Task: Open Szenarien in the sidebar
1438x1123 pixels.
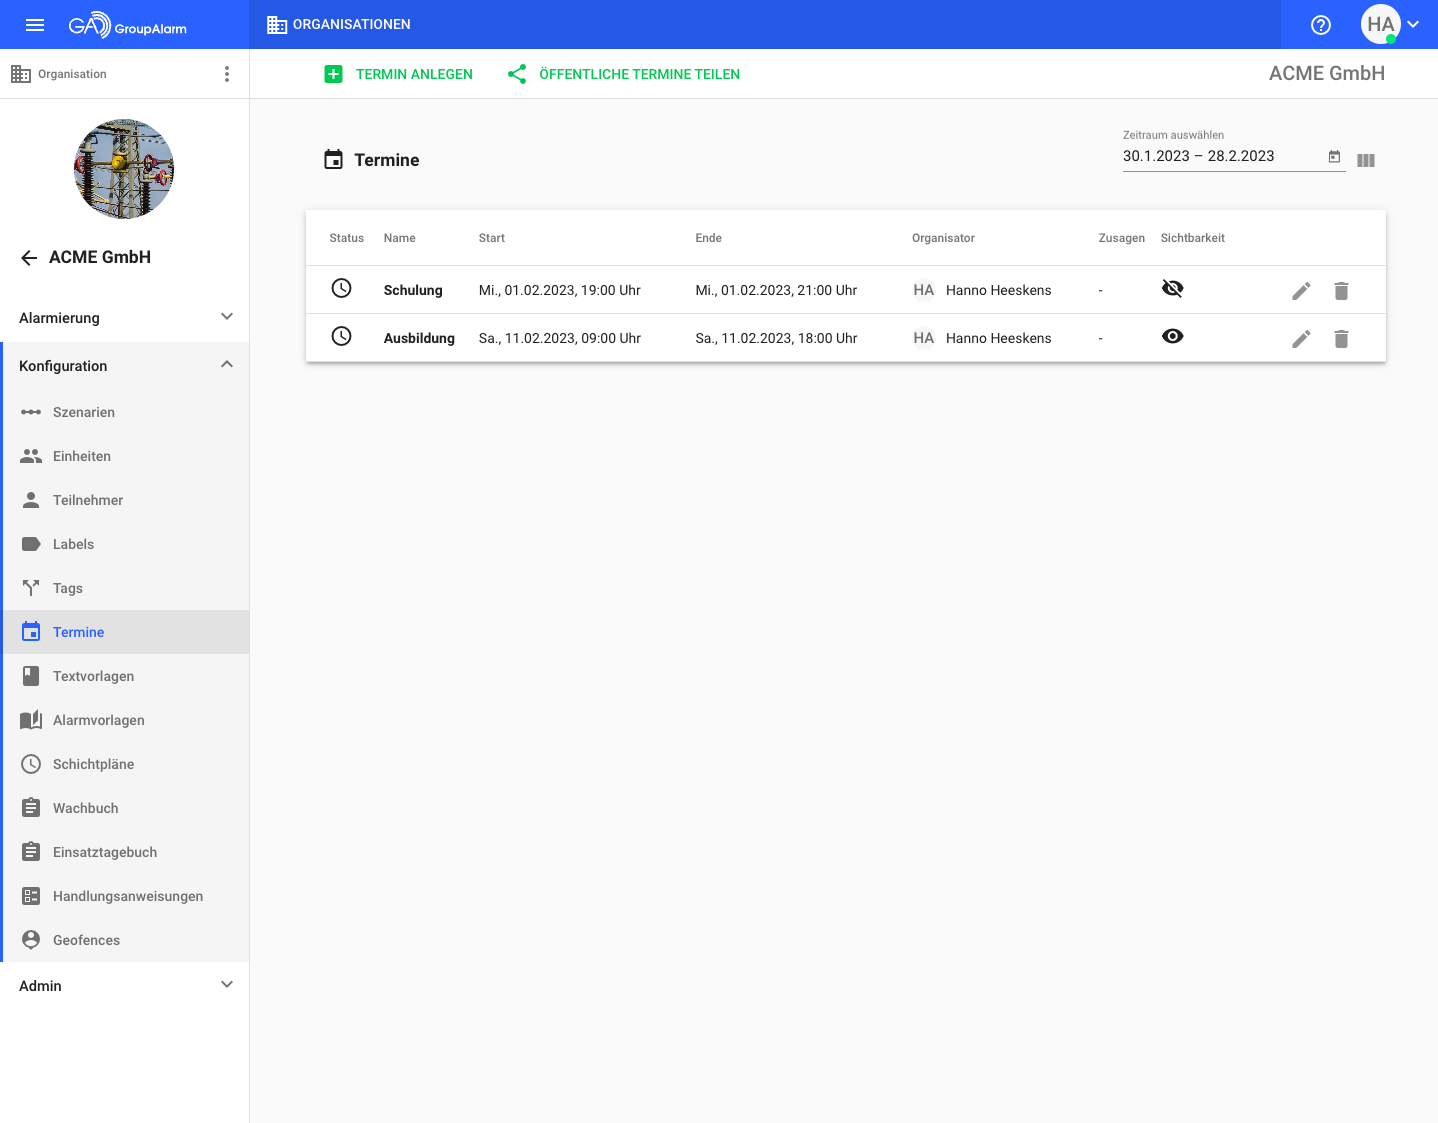Action: [x=84, y=412]
